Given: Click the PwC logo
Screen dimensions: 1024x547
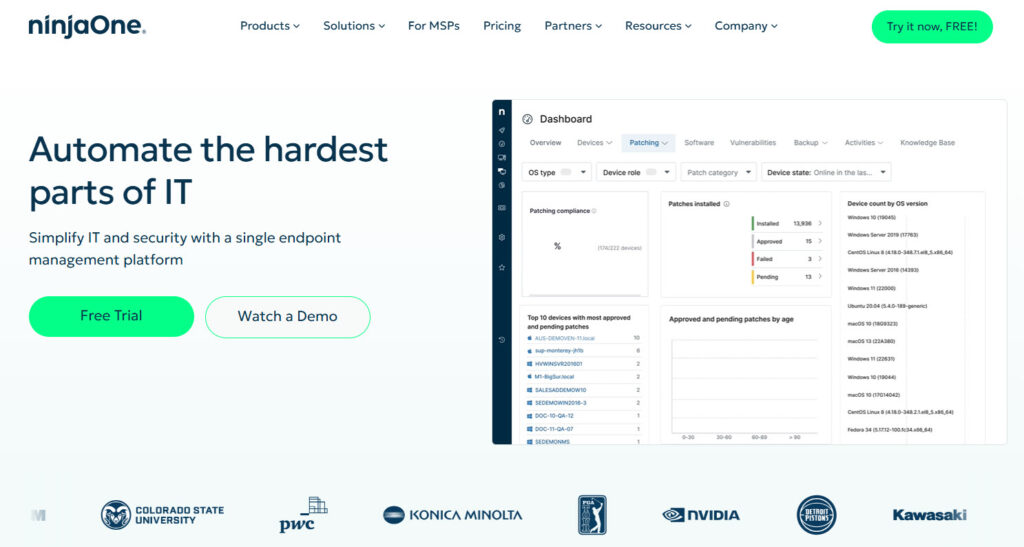Looking at the screenshot, I should point(303,515).
